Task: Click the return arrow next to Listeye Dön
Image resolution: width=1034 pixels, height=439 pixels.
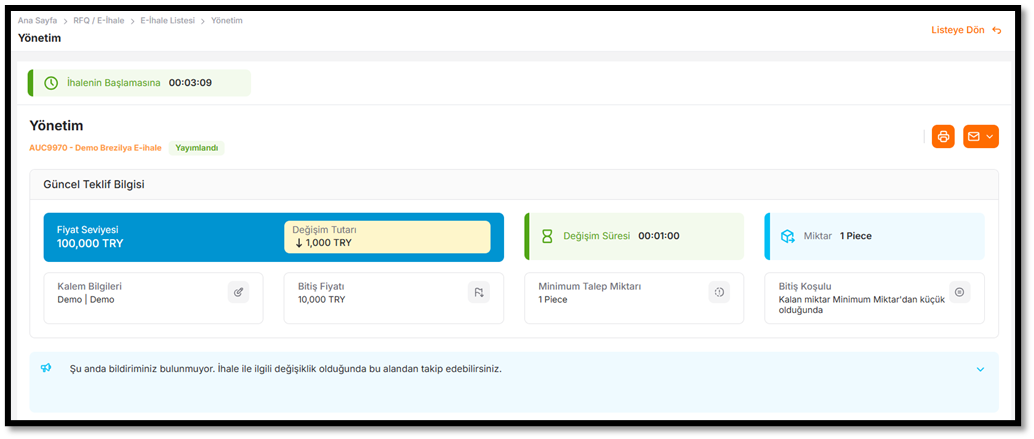Action: click(996, 30)
